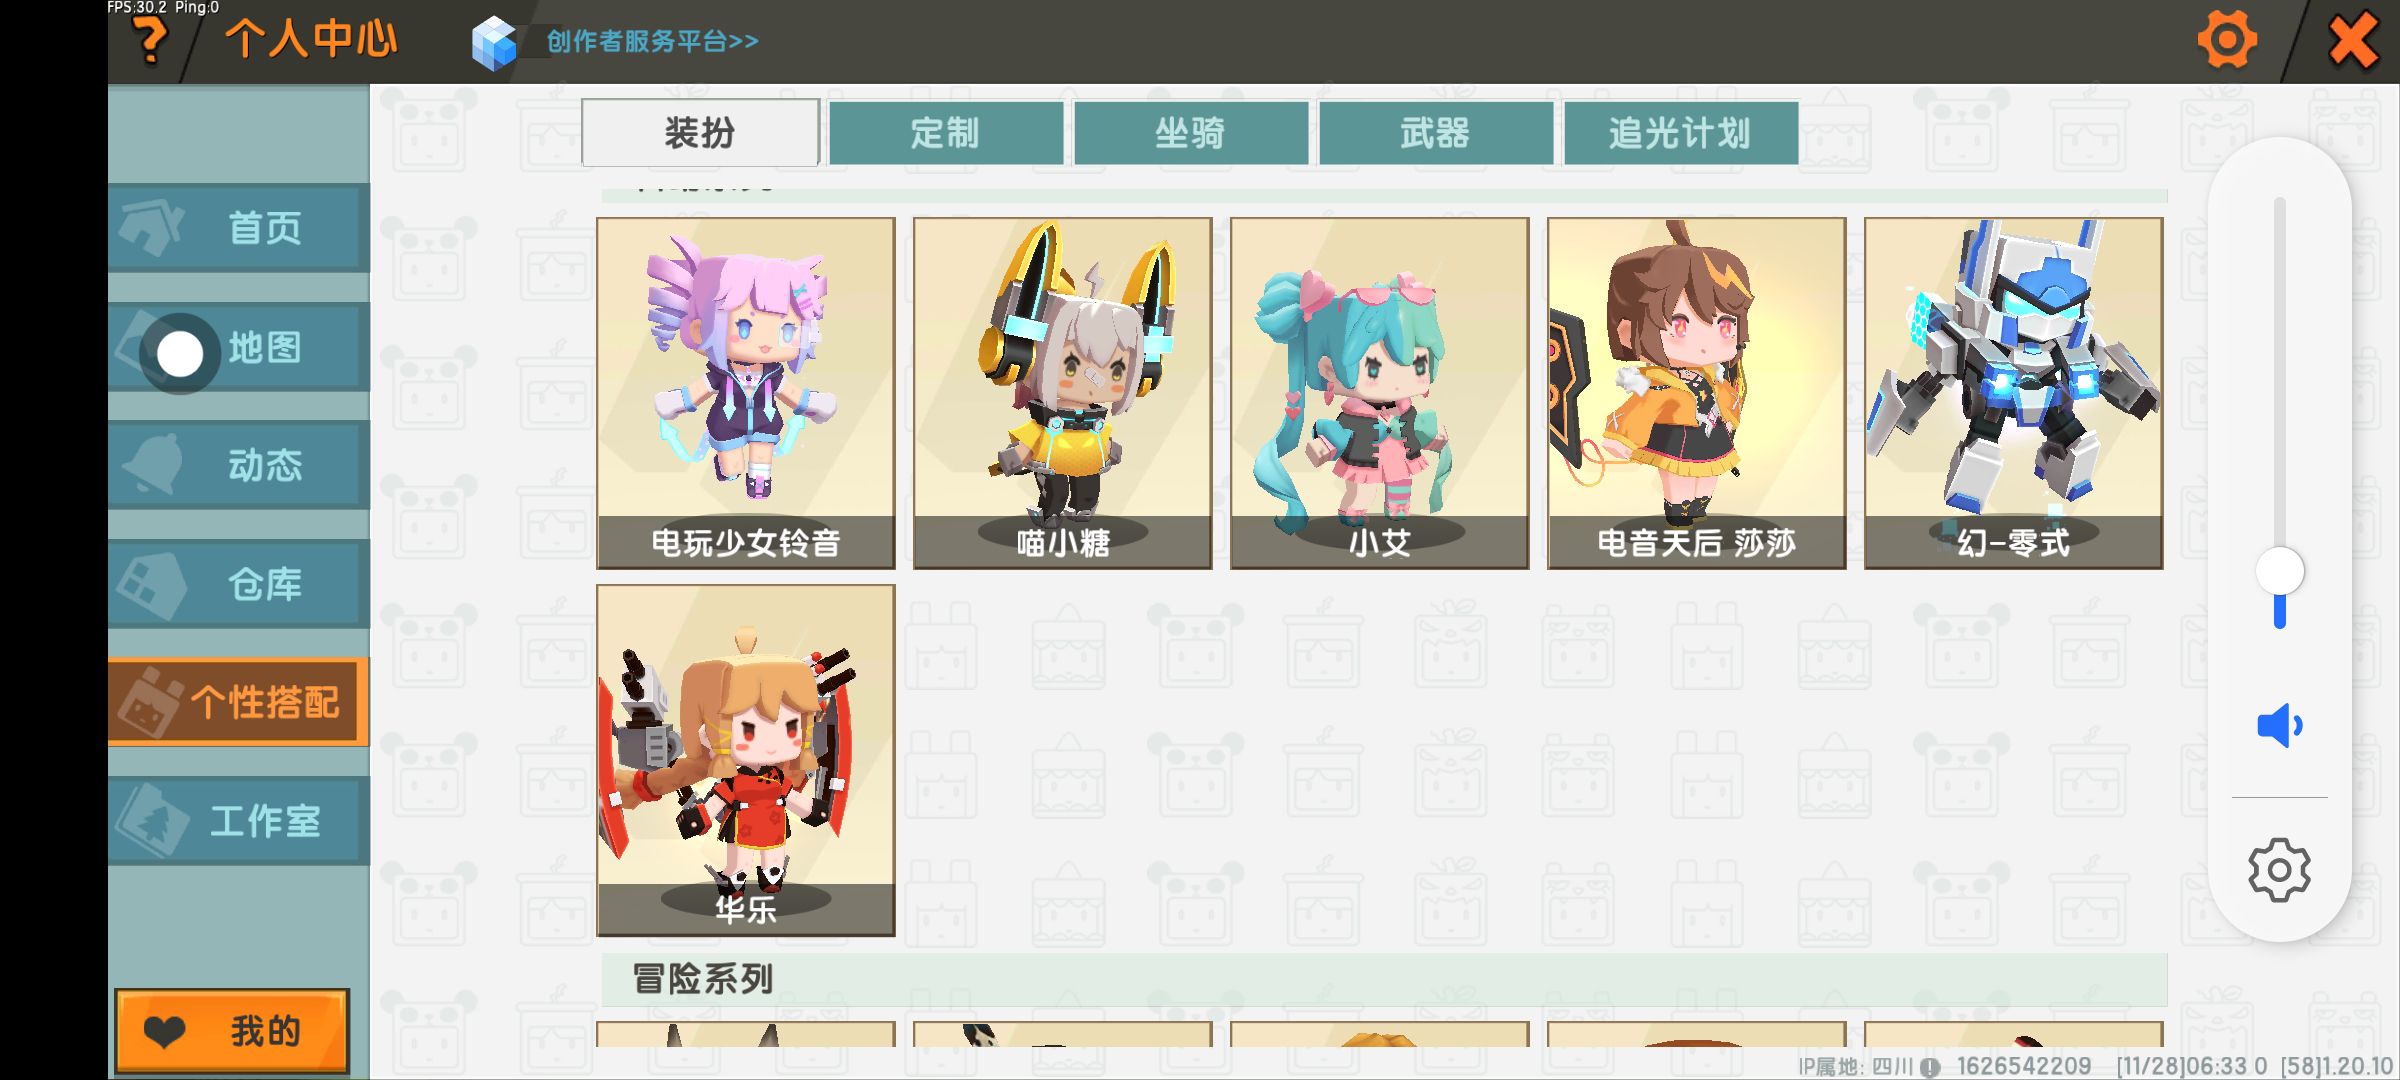Open the 追光计划 tab
Viewport: 2400px width, 1080px height.
click(x=1681, y=132)
